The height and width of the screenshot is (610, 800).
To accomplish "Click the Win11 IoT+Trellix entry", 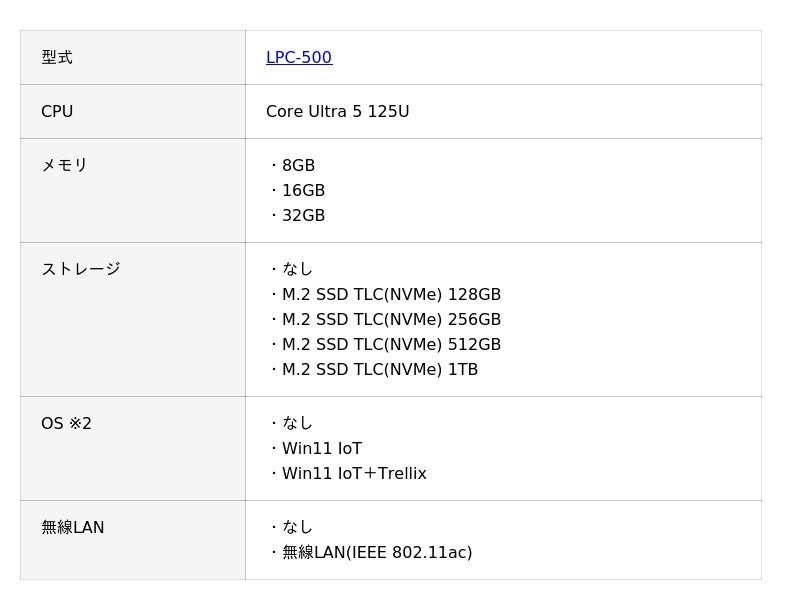I will [x=354, y=474].
